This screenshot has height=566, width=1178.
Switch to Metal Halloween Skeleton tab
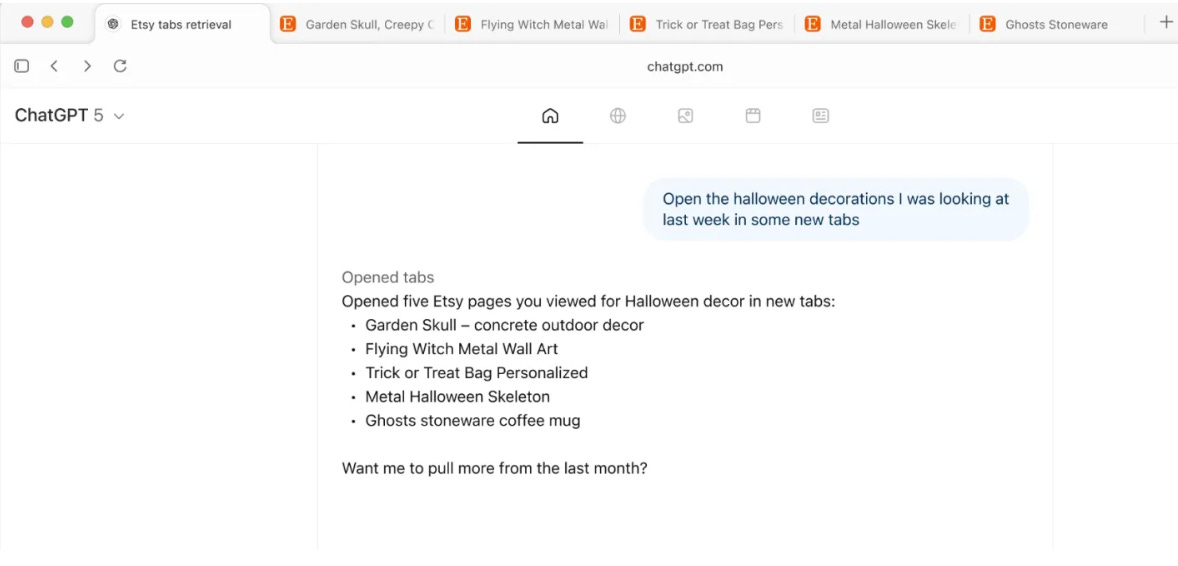883,24
